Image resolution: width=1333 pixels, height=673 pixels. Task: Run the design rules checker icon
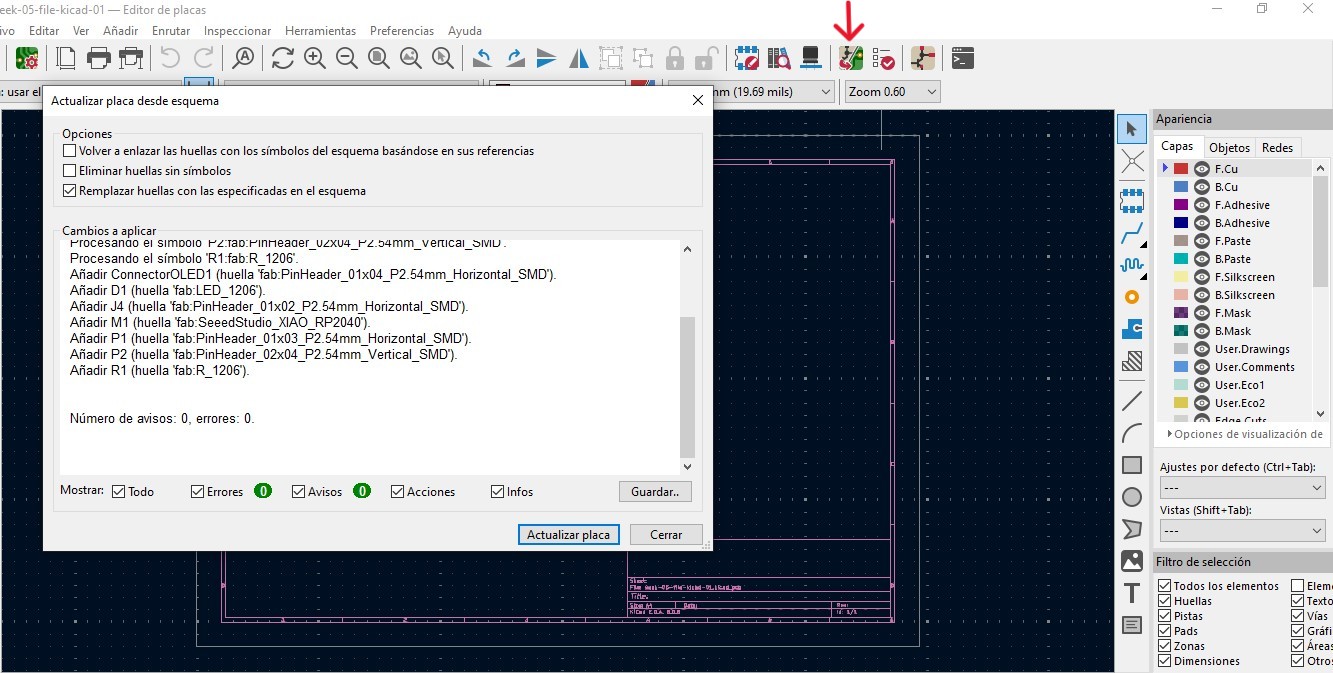(883, 58)
